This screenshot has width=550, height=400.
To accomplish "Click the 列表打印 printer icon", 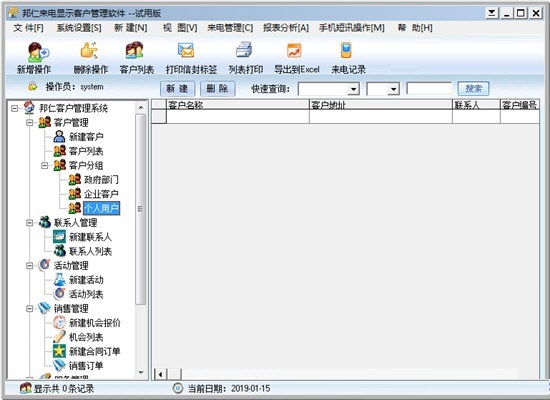I will [244, 50].
